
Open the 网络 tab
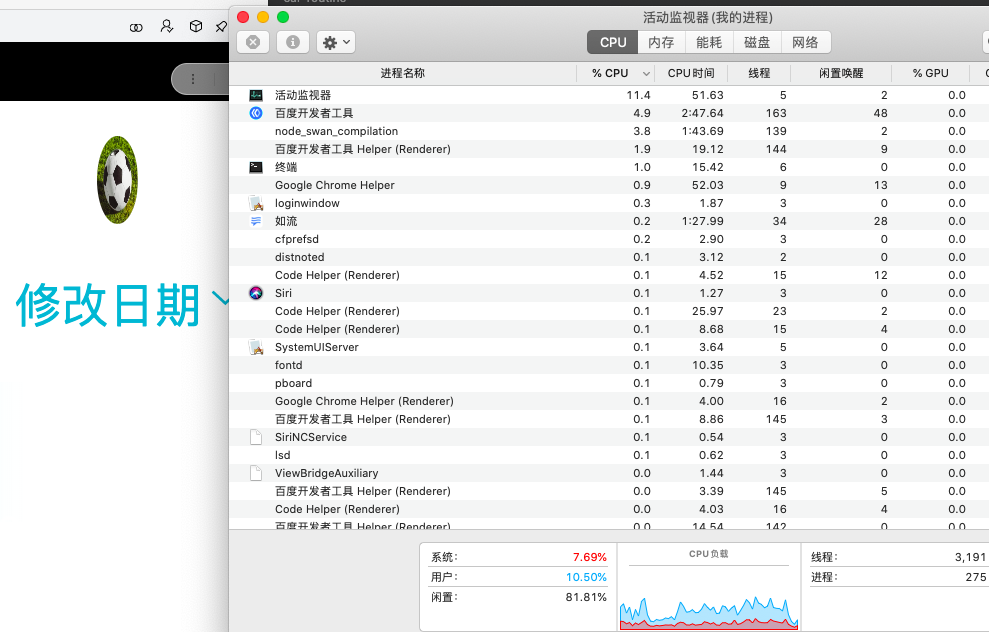pyautogui.click(x=805, y=42)
